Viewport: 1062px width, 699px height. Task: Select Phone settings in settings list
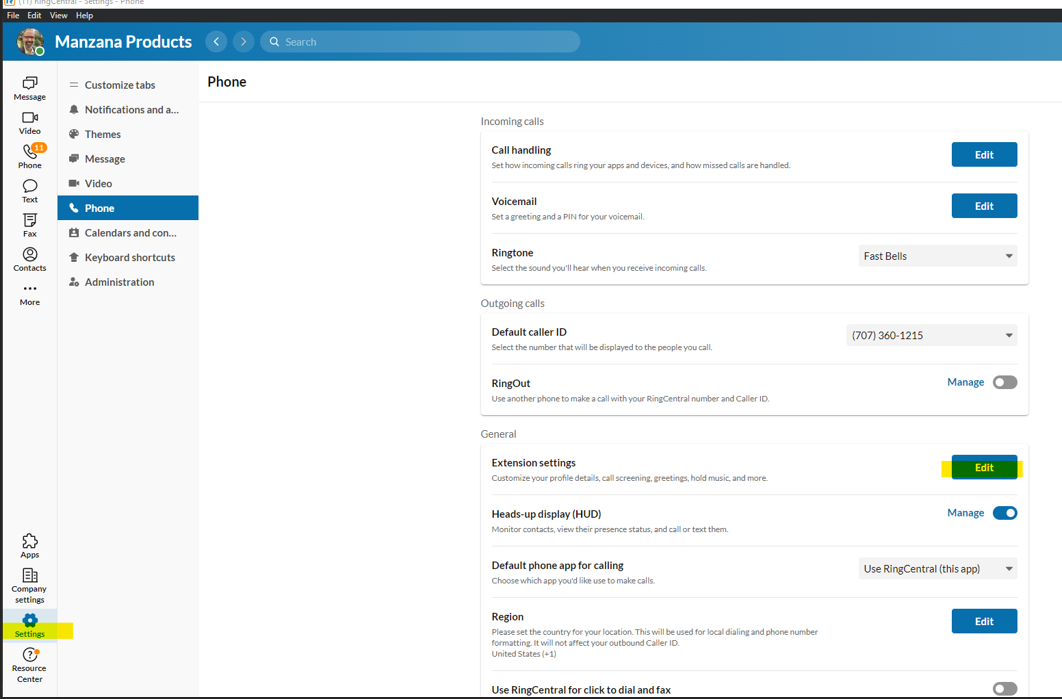coord(127,208)
